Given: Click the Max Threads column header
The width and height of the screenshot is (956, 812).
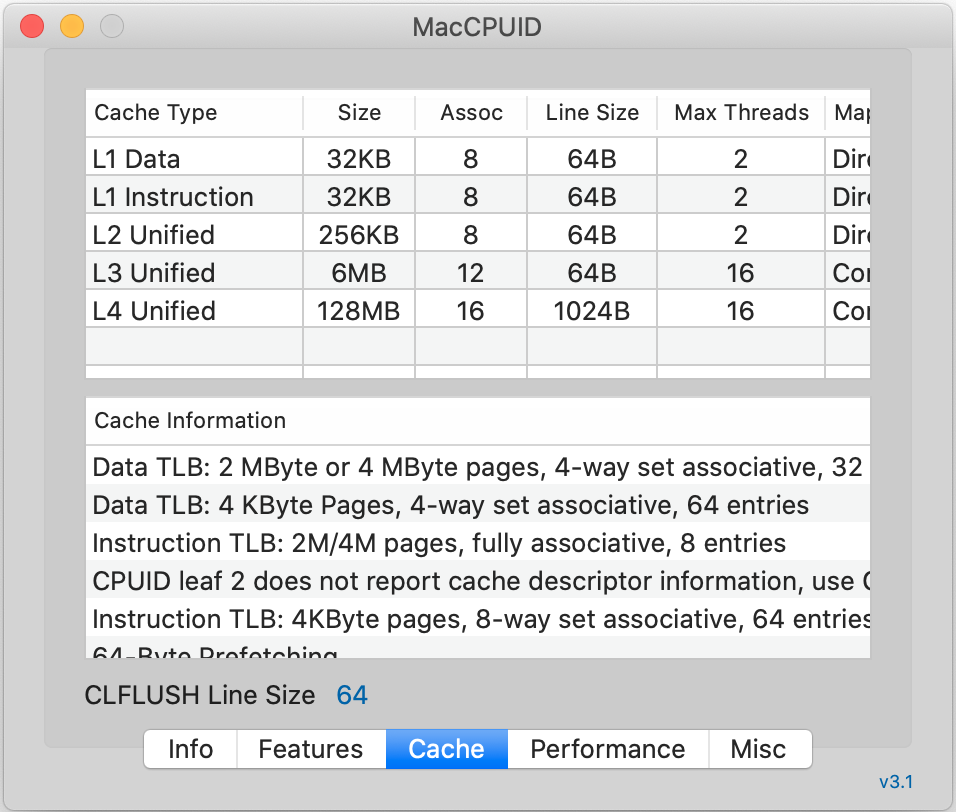Looking at the screenshot, I should [741, 113].
